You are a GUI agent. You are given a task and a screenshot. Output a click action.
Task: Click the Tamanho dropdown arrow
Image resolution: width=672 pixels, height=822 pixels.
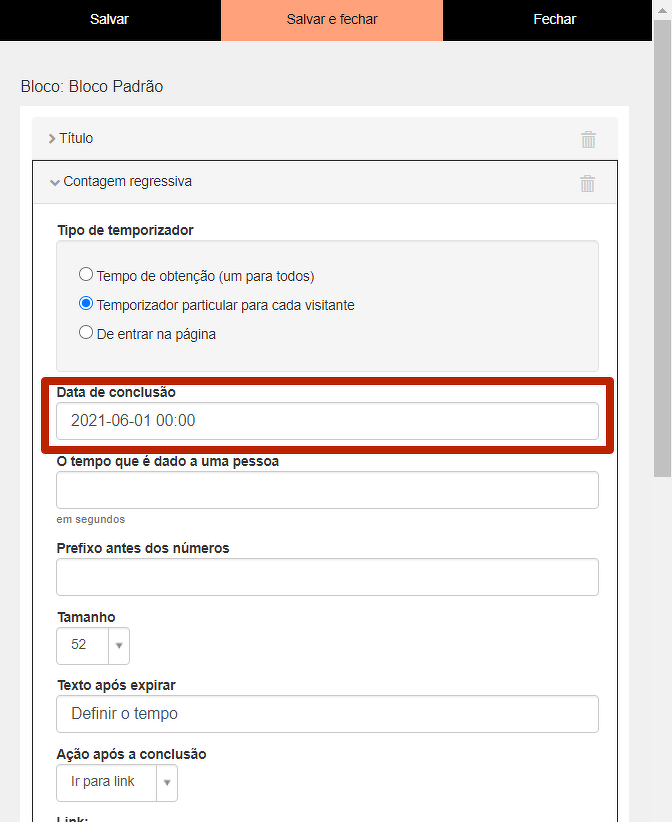click(119, 646)
